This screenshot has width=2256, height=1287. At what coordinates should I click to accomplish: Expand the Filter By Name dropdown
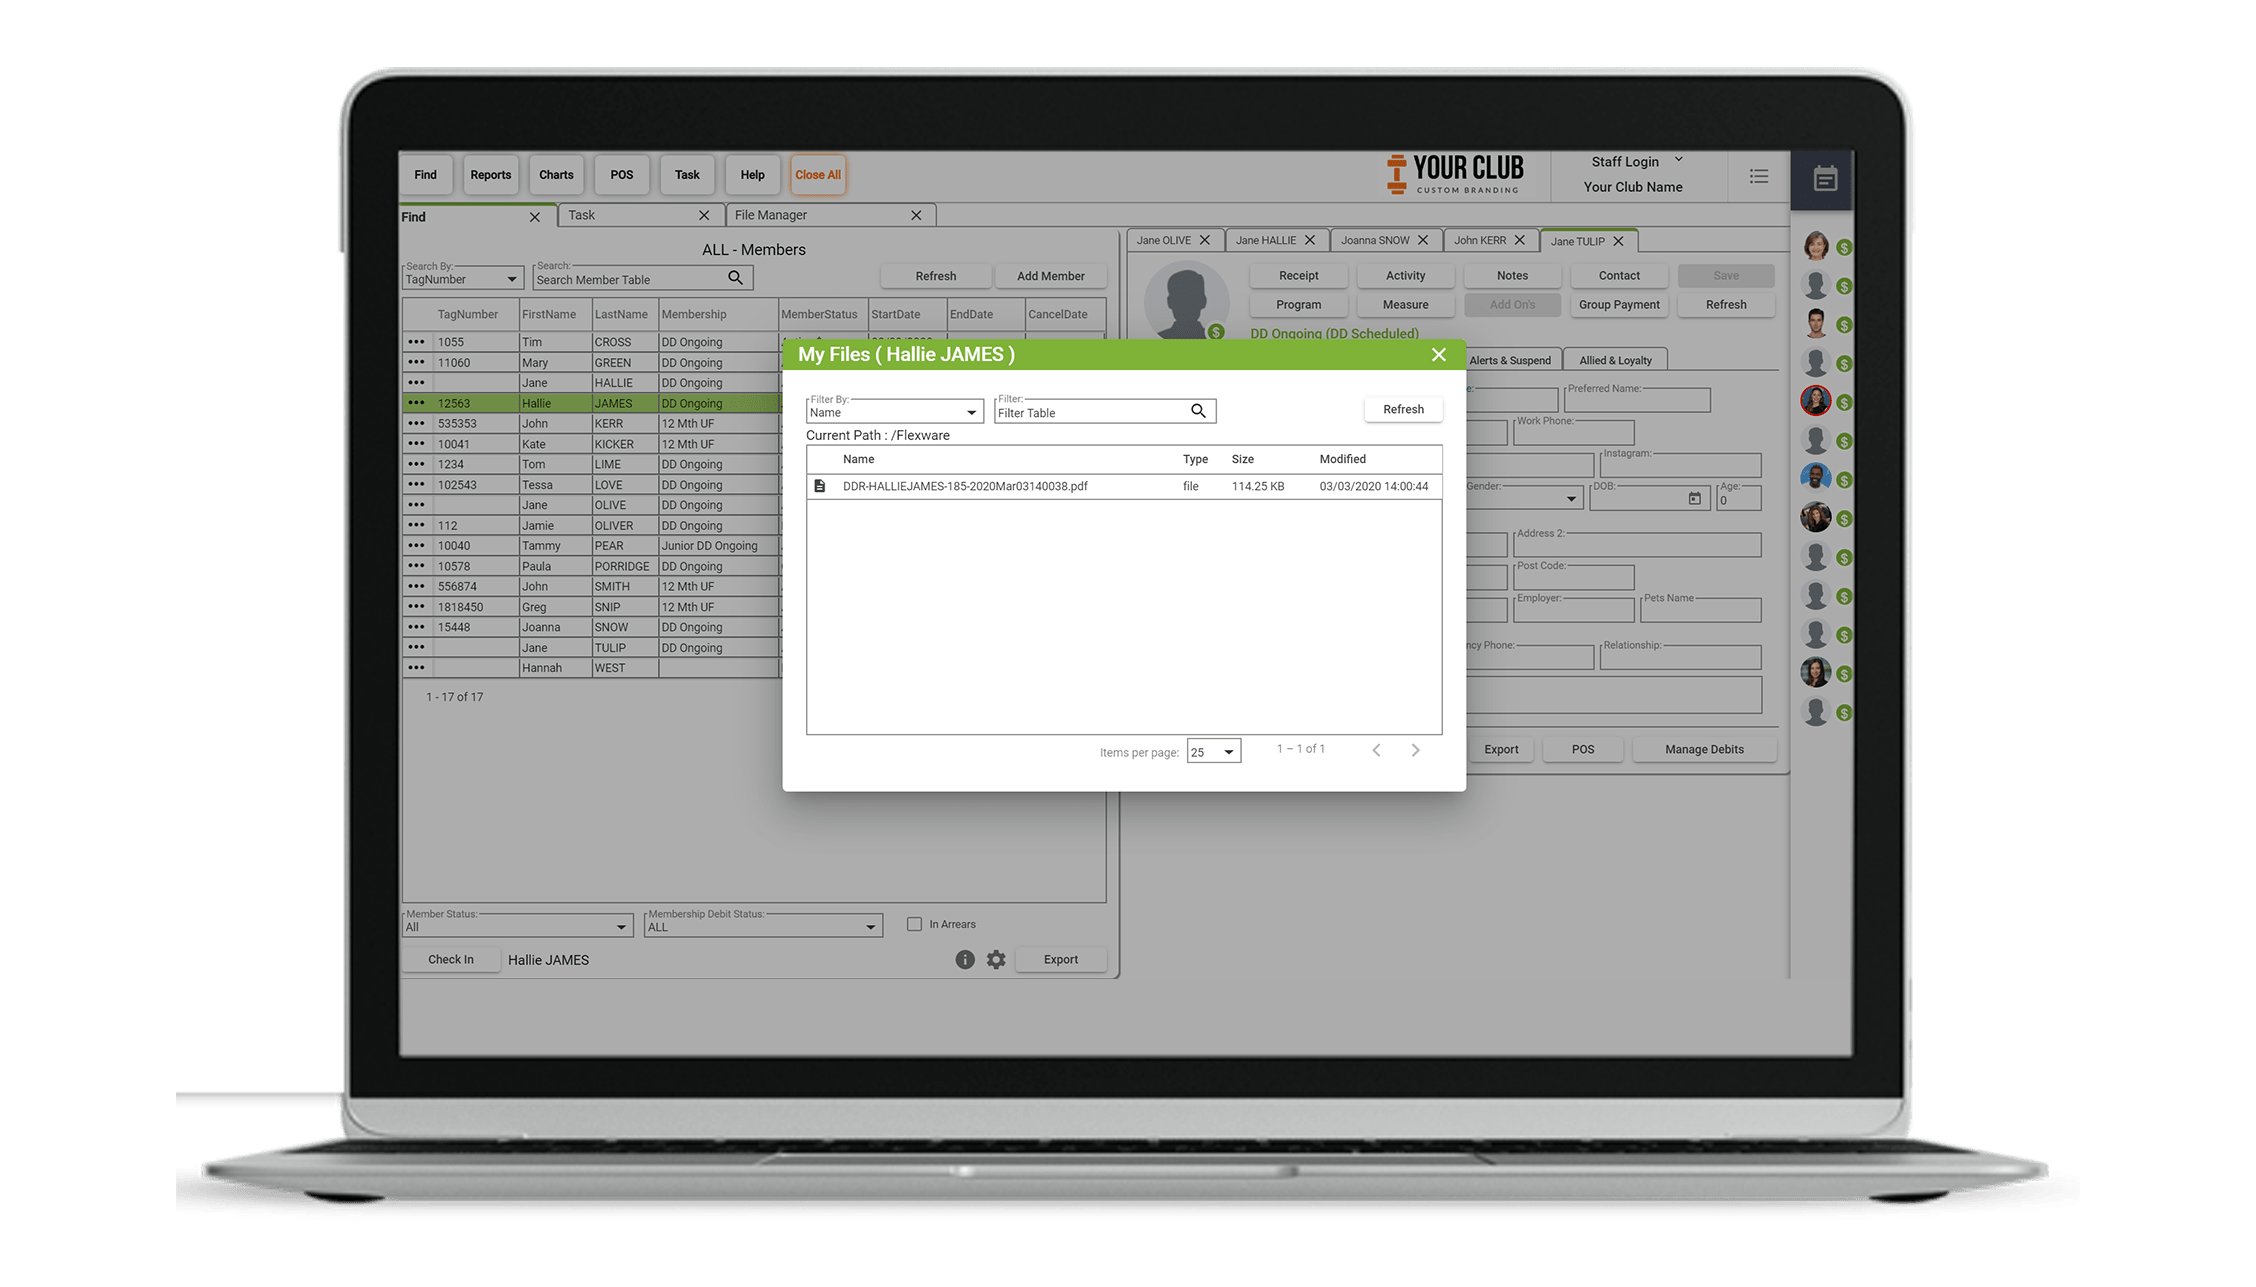(968, 409)
